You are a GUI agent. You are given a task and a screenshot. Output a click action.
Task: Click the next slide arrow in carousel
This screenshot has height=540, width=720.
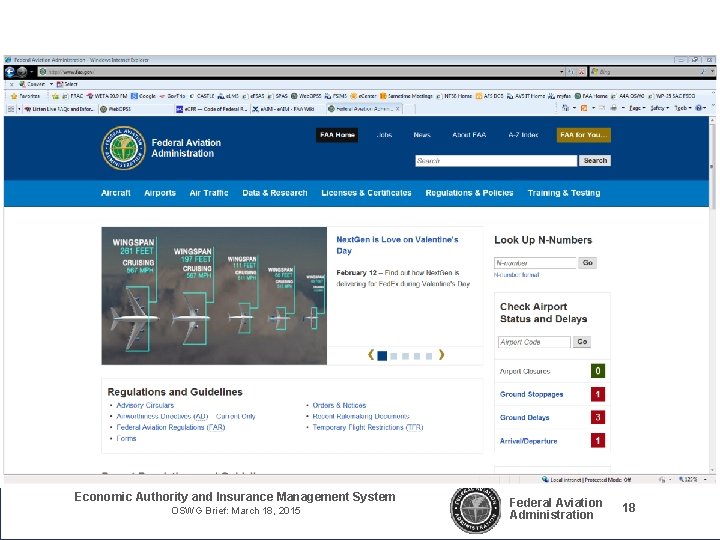[441, 354]
